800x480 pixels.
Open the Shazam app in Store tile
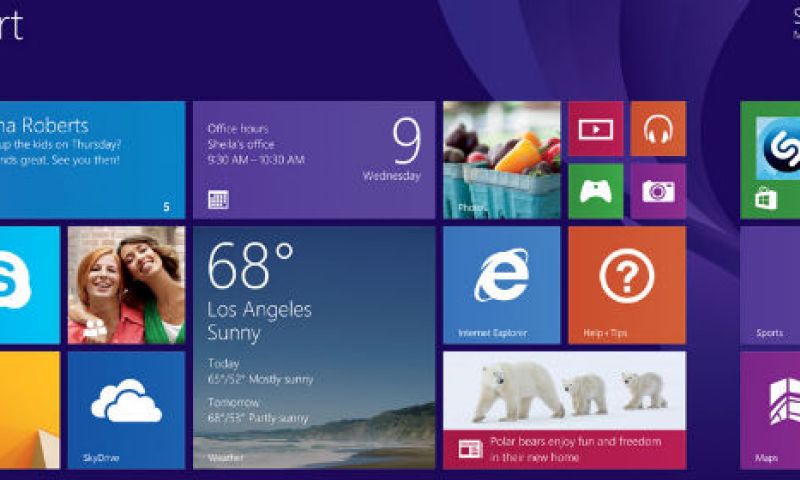[770, 160]
